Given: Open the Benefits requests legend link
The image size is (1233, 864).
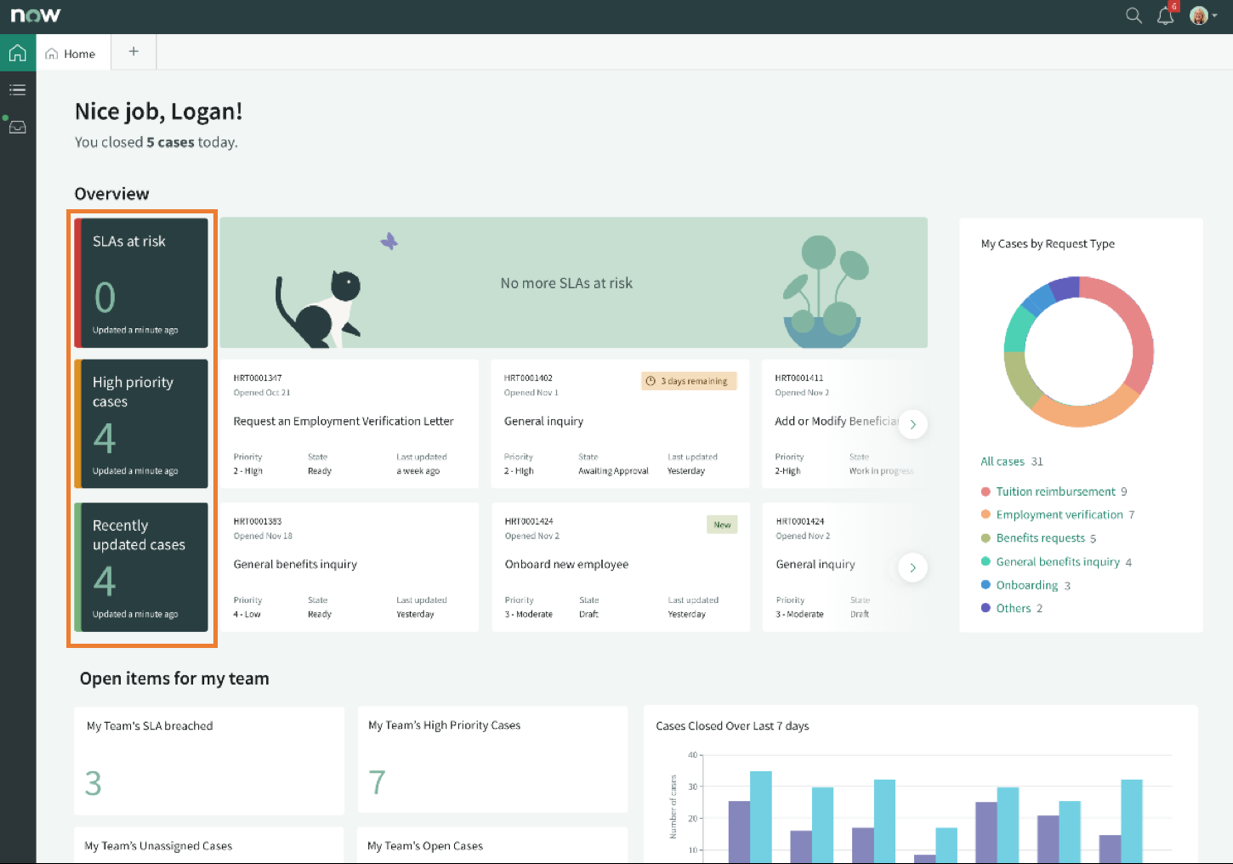Looking at the screenshot, I should click(x=1040, y=538).
